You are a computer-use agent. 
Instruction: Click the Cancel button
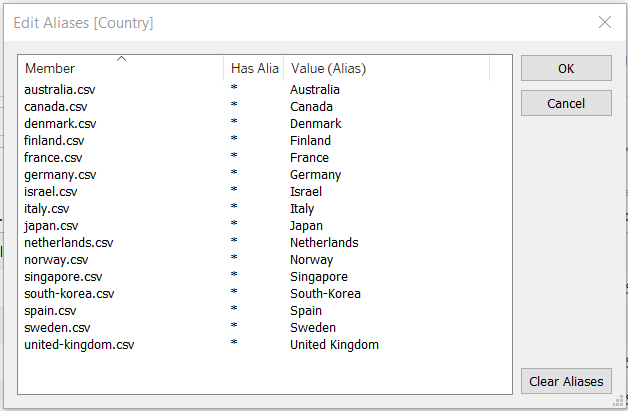point(566,103)
